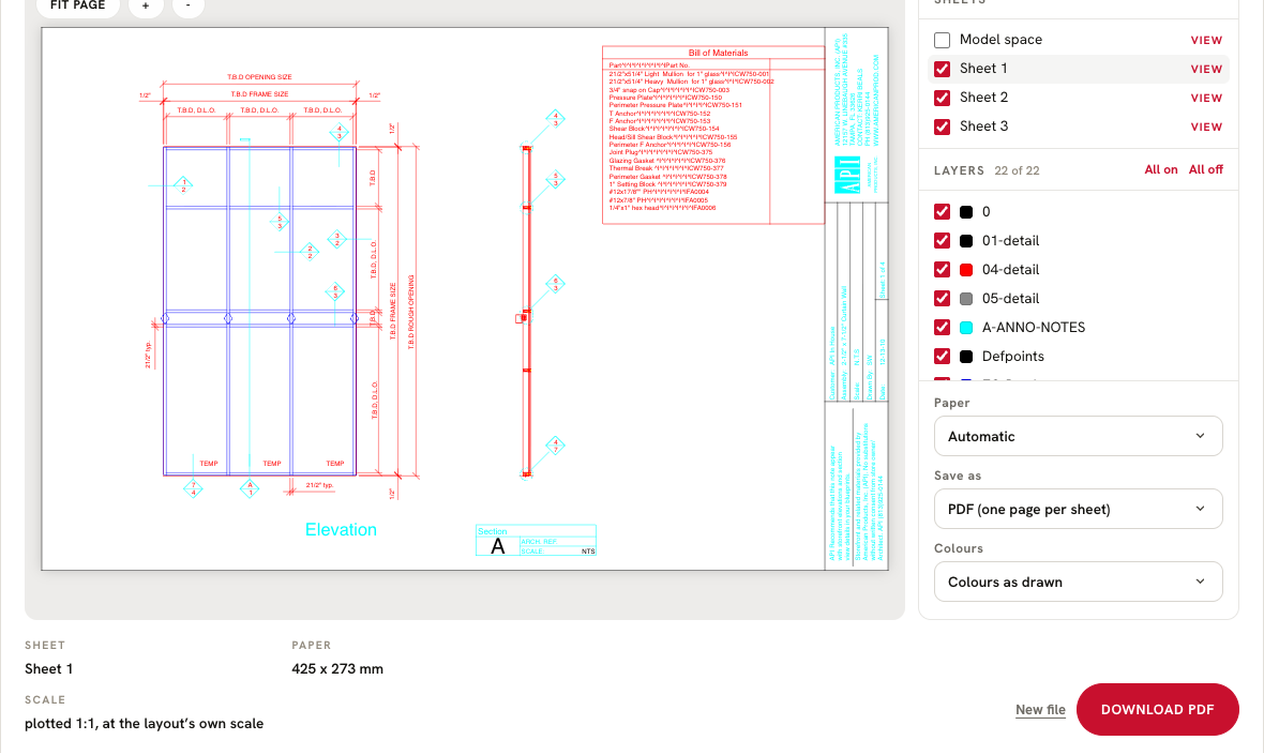Open the Save as dropdown
Image resolution: width=1264 pixels, height=753 pixels.
tap(1078, 509)
